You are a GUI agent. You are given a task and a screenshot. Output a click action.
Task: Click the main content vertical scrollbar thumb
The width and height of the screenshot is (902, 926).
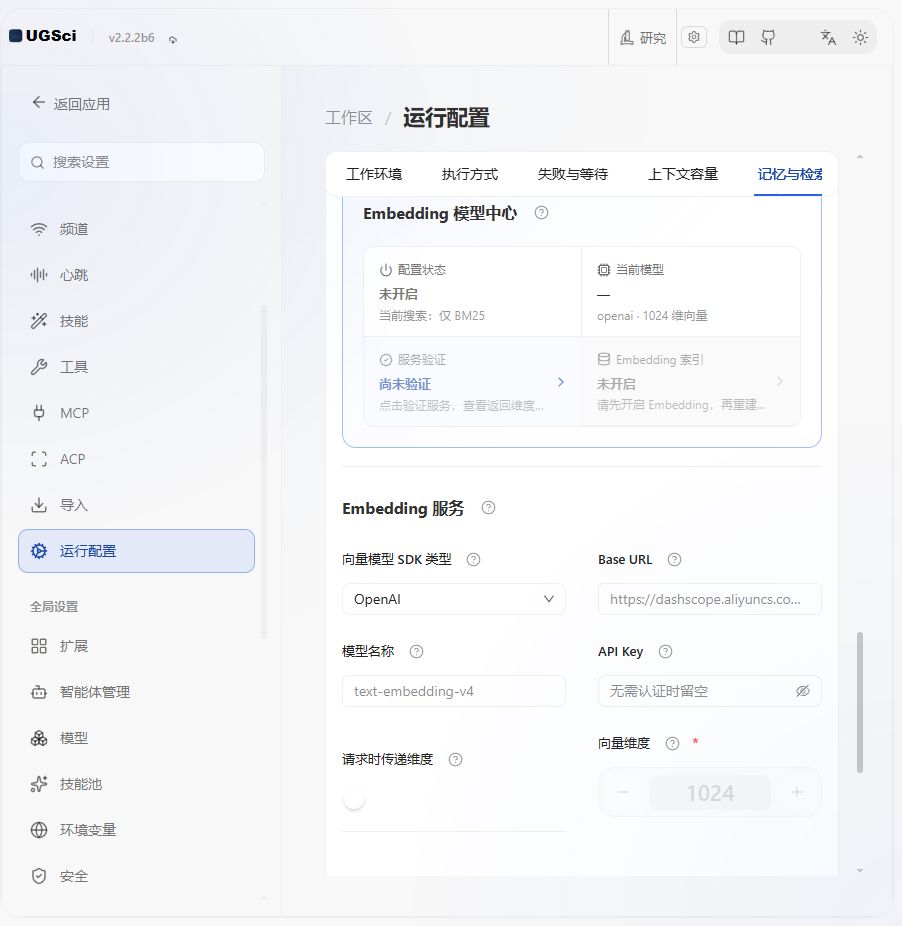[x=860, y=702]
